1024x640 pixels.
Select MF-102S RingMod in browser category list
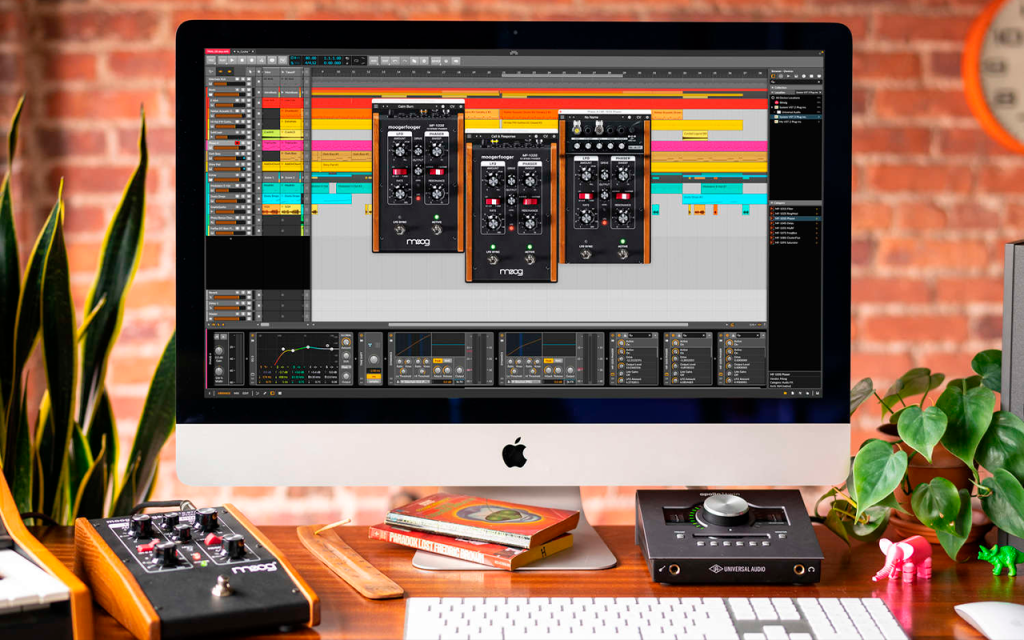coord(795,214)
